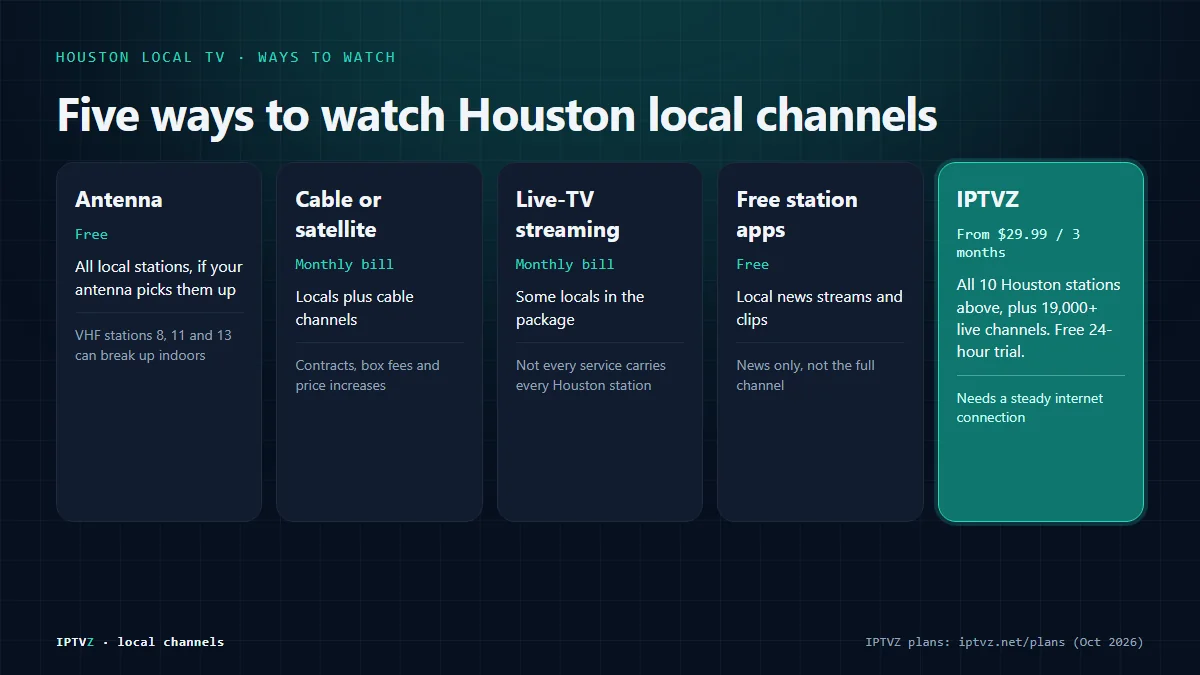Click 'All local stations, if your antenna picks them up'
Screen dimensions: 1200x675
point(159,278)
